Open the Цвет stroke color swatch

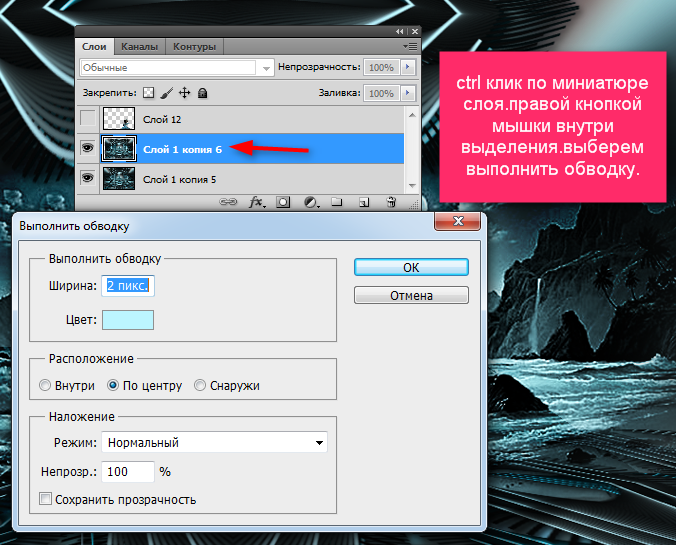(x=128, y=320)
